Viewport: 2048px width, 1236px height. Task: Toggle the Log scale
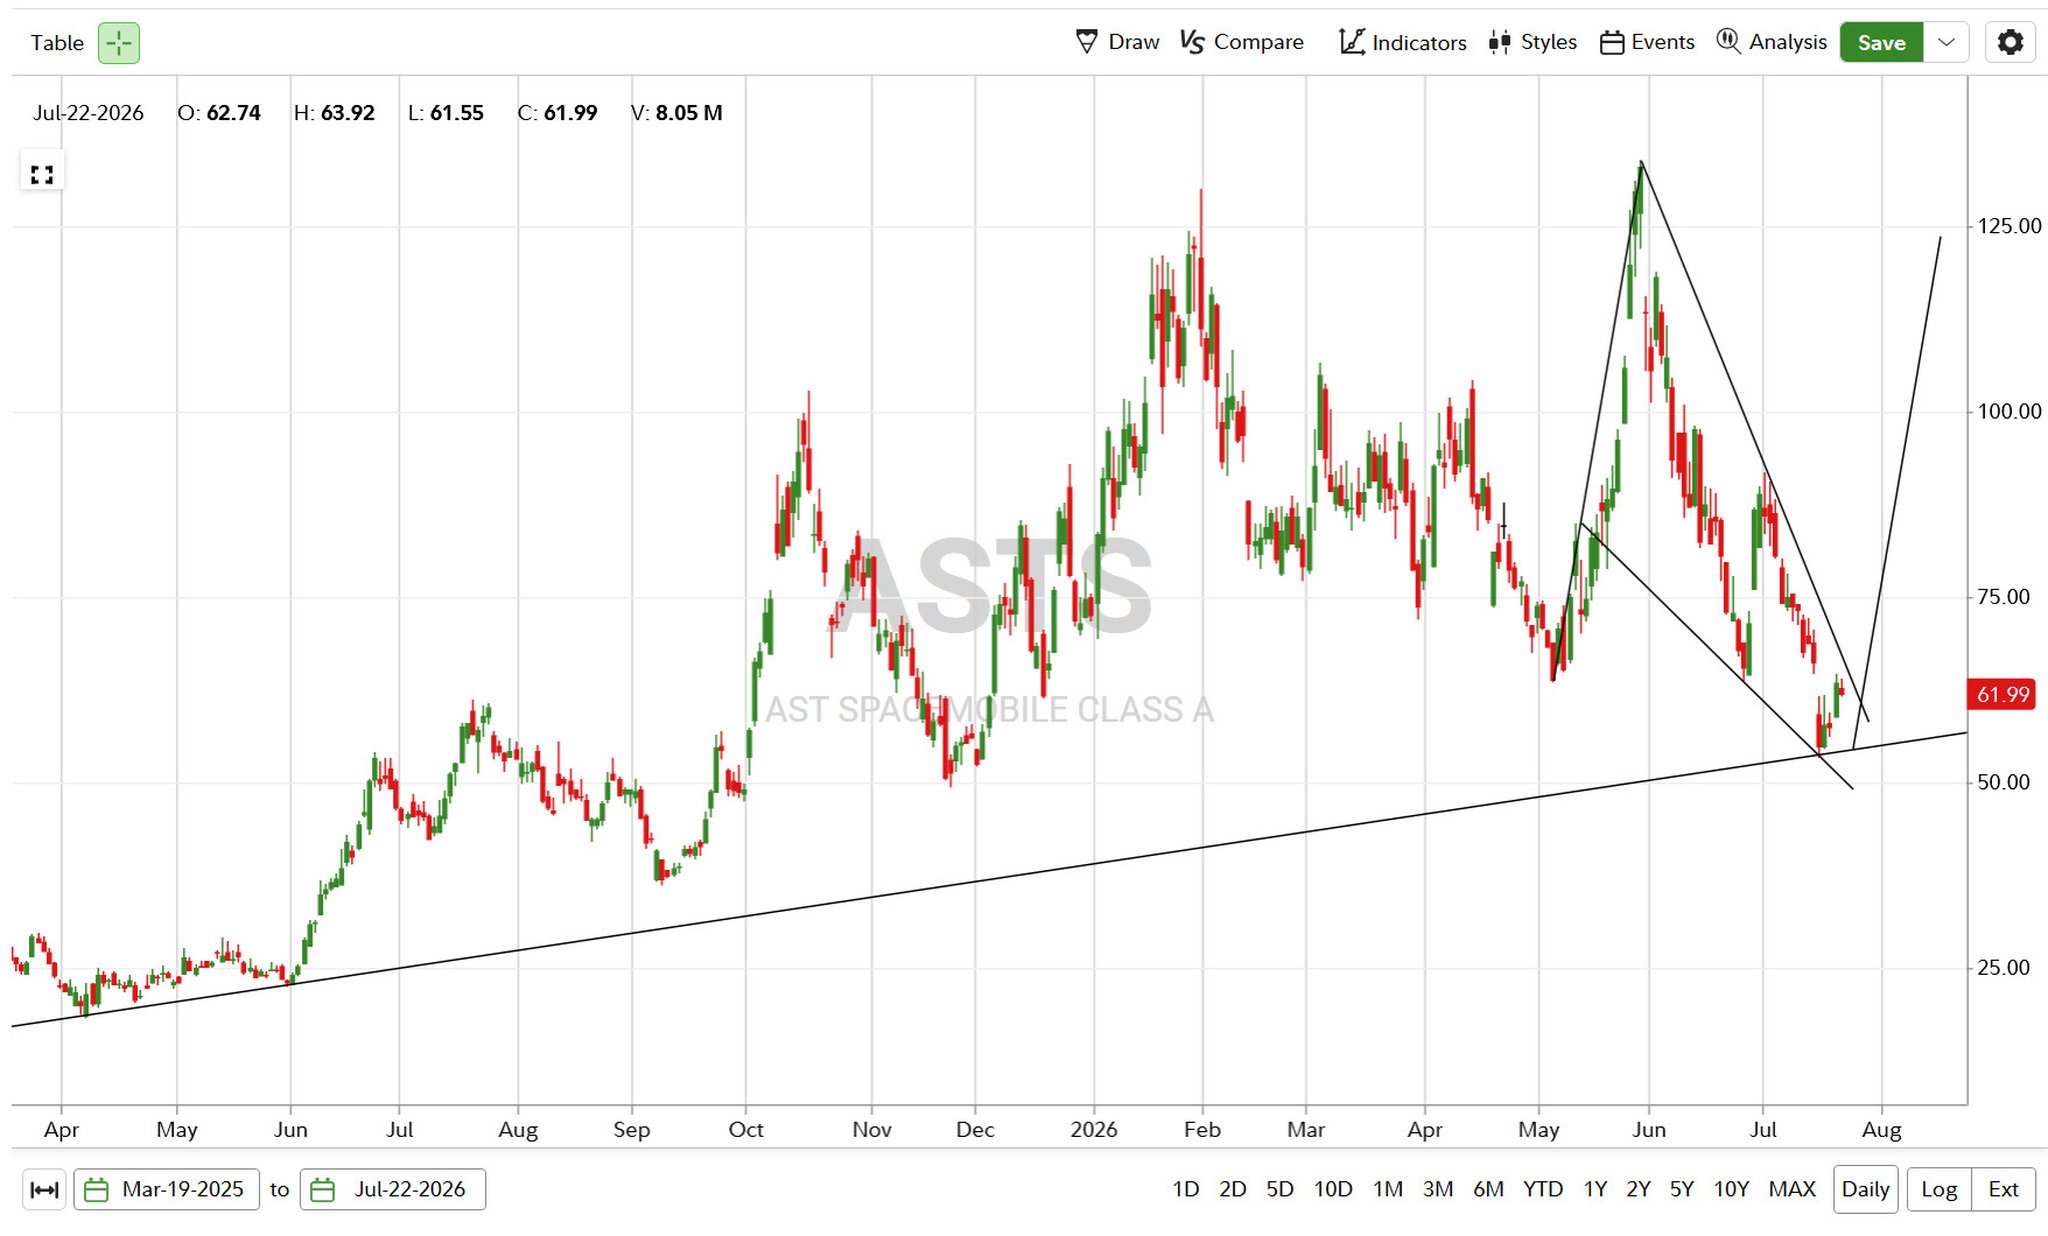click(1939, 1189)
